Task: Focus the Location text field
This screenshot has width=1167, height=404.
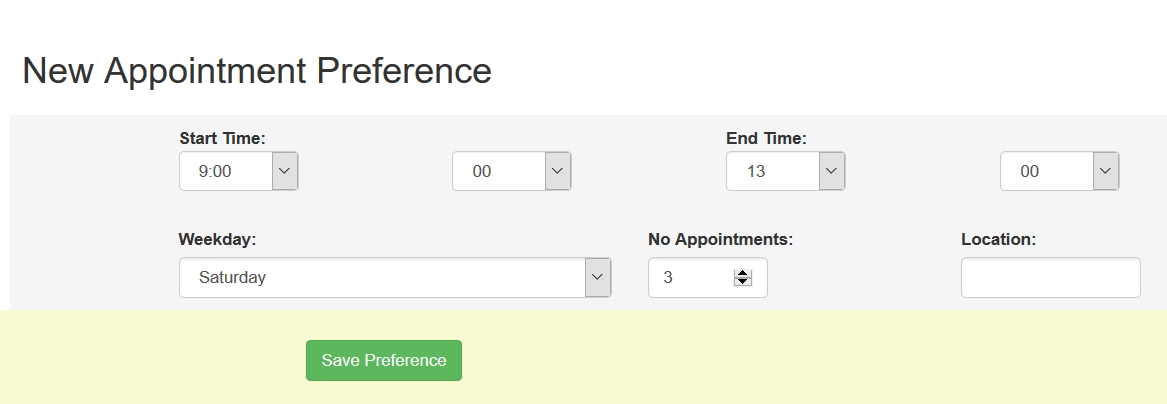Action: tap(1050, 277)
